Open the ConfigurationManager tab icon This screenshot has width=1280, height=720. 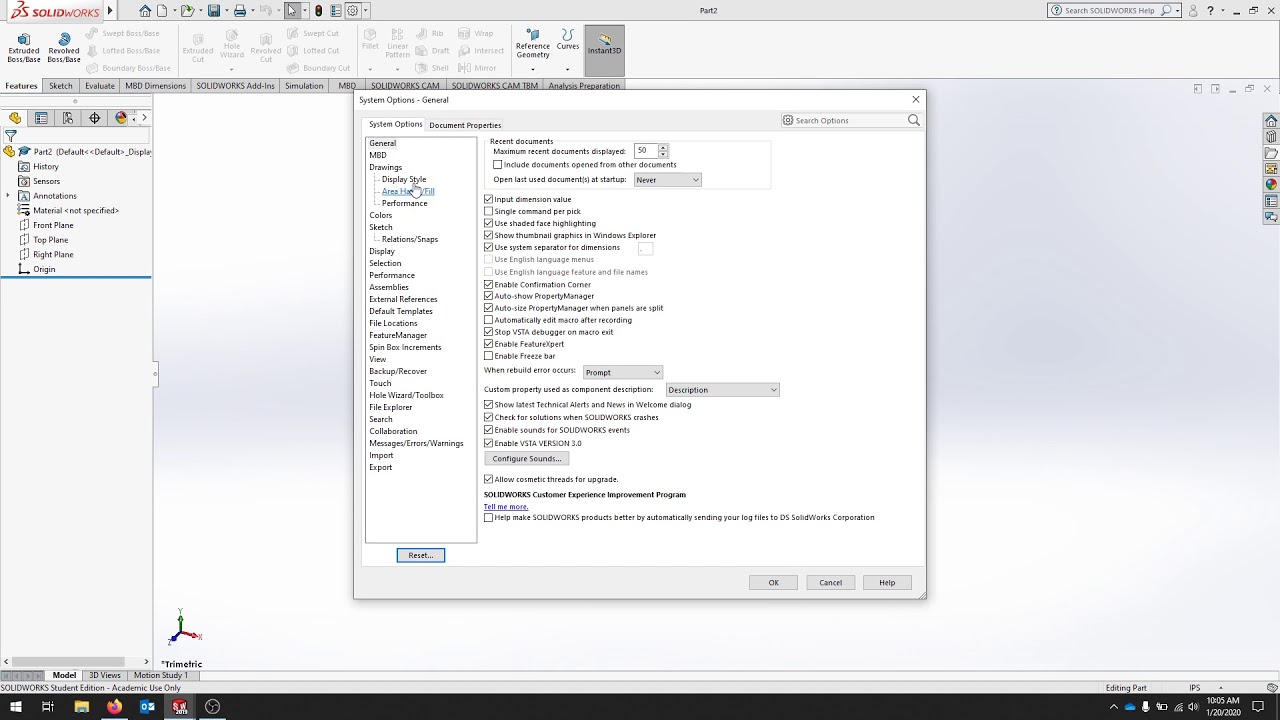coord(68,118)
